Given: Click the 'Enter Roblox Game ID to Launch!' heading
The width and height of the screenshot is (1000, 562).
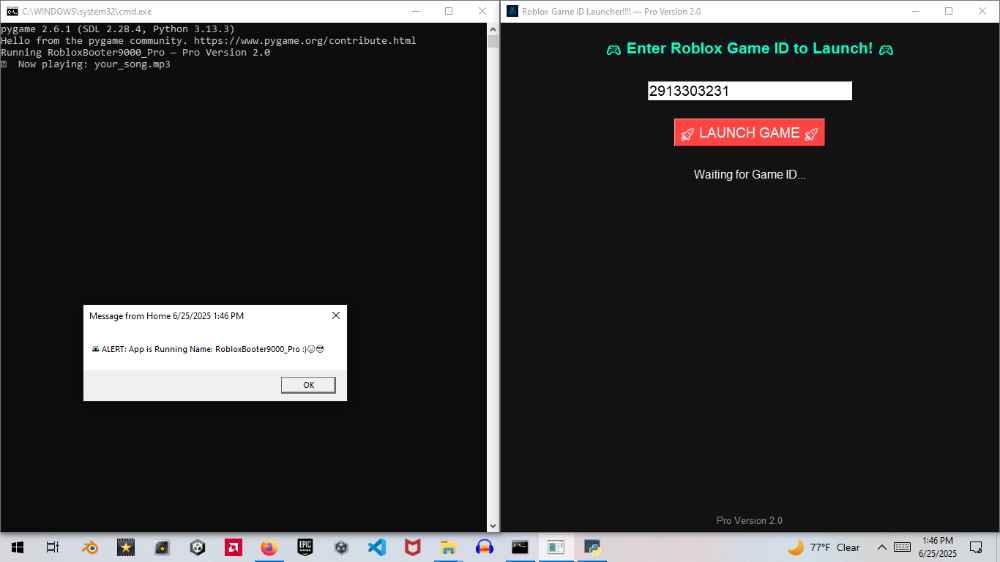Looking at the screenshot, I should [x=749, y=48].
